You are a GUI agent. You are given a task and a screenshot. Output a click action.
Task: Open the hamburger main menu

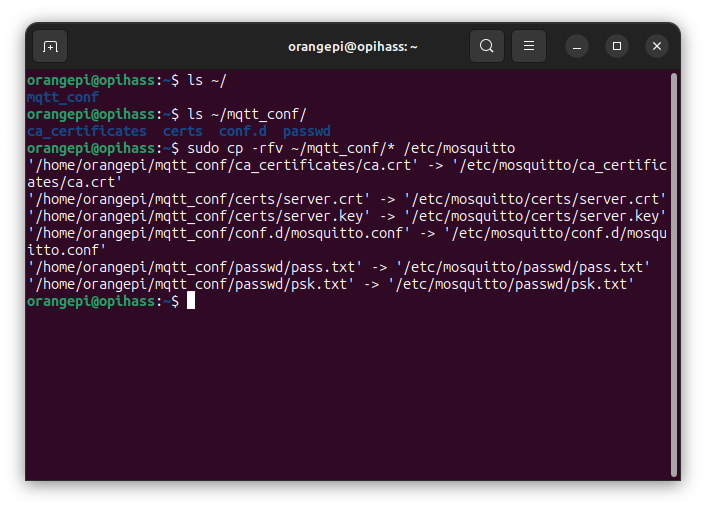point(529,46)
